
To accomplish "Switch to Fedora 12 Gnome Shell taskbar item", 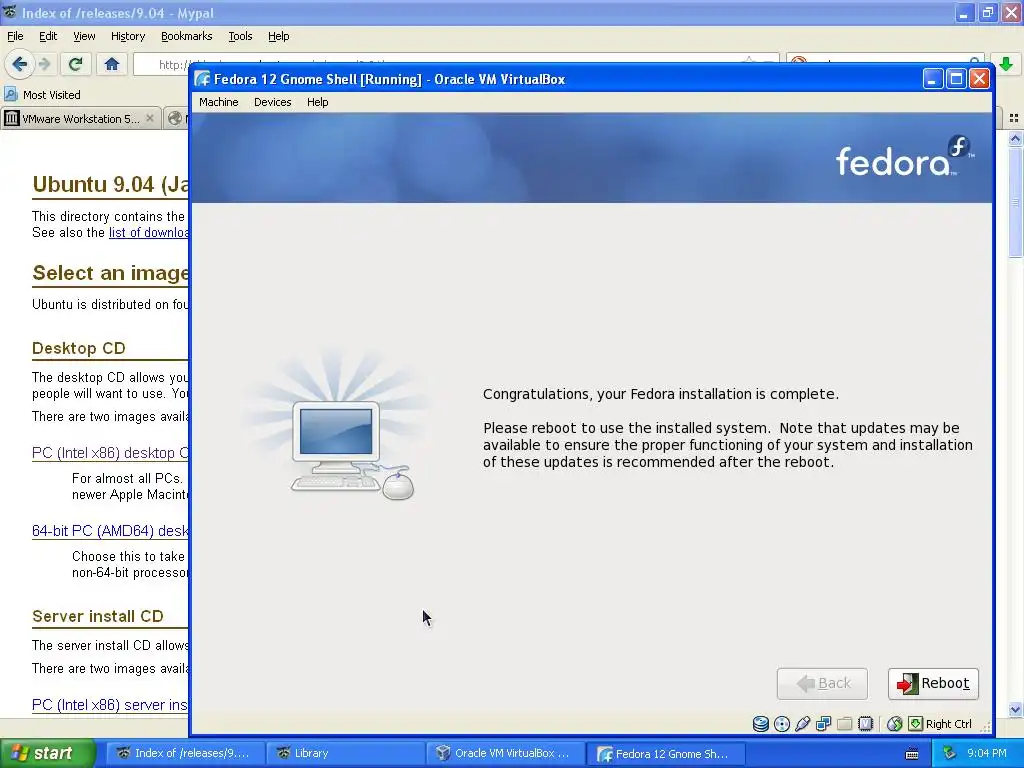I will (x=665, y=753).
